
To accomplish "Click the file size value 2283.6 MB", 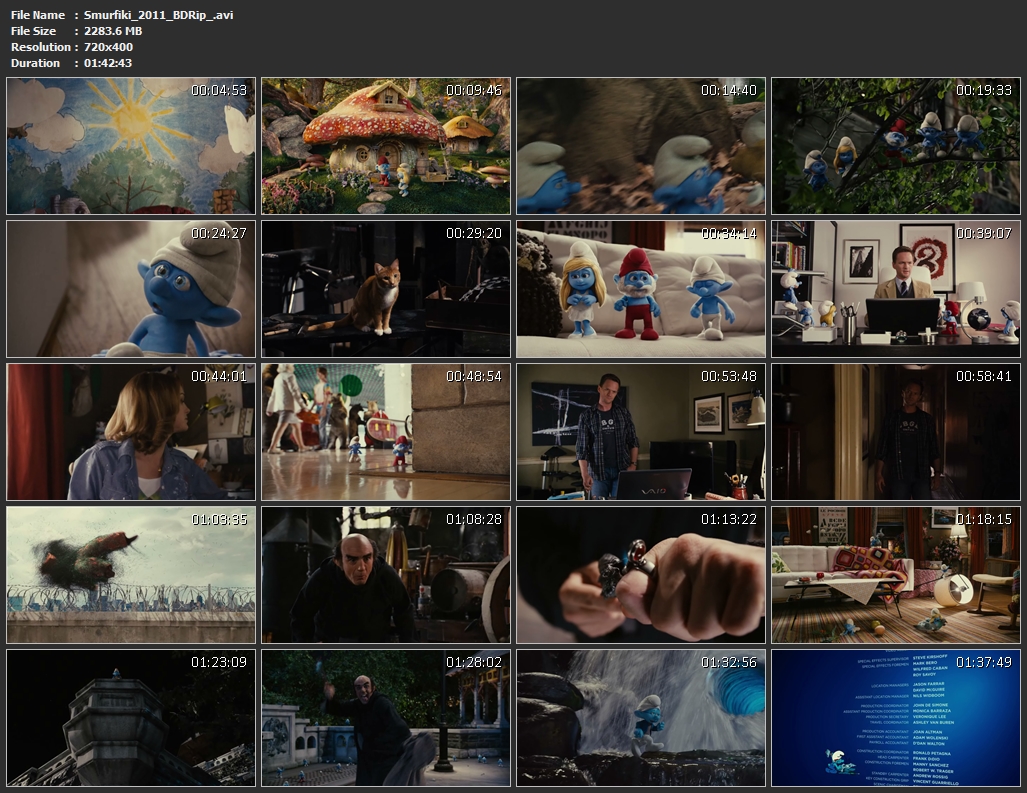I will (x=113, y=31).
